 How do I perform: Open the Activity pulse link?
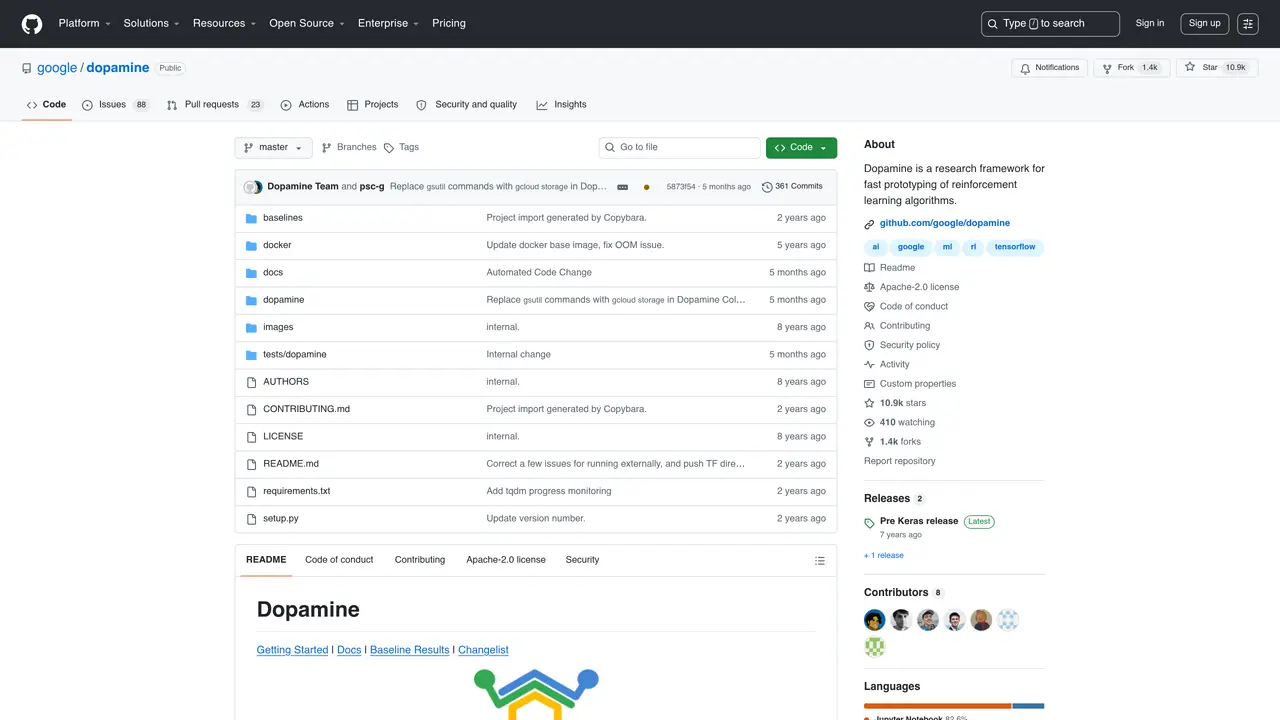tap(887, 364)
